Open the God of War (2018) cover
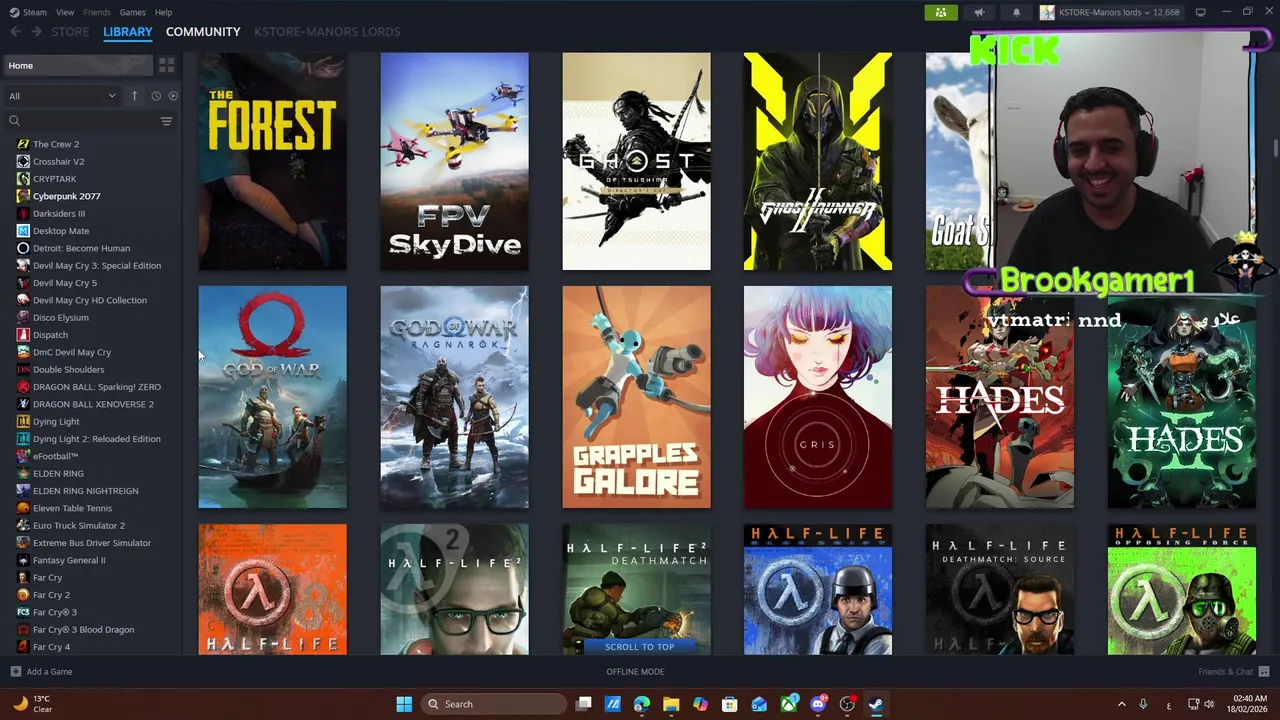 coord(273,397)
